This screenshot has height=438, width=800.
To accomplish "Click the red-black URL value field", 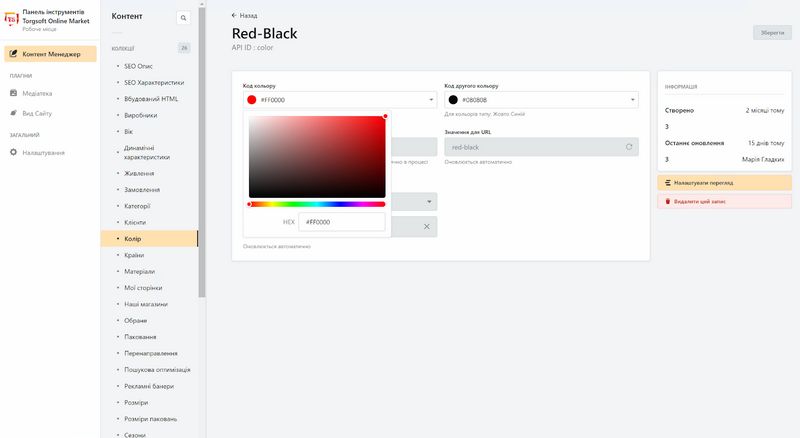I will [x=541, y=147].
